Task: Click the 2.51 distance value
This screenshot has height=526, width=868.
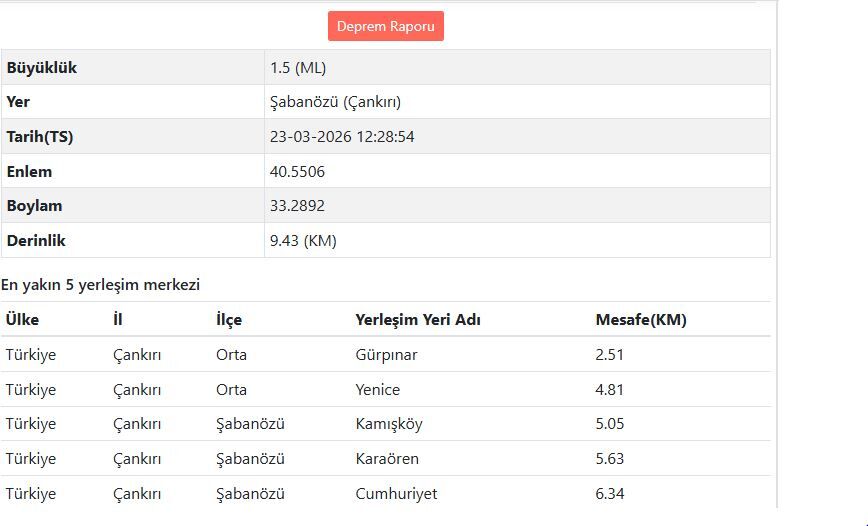Action: click(x=609, y=355)
